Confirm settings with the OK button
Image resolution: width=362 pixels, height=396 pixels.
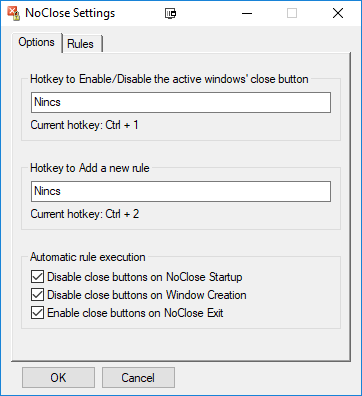pyautogui.click(x=58, y=378)
